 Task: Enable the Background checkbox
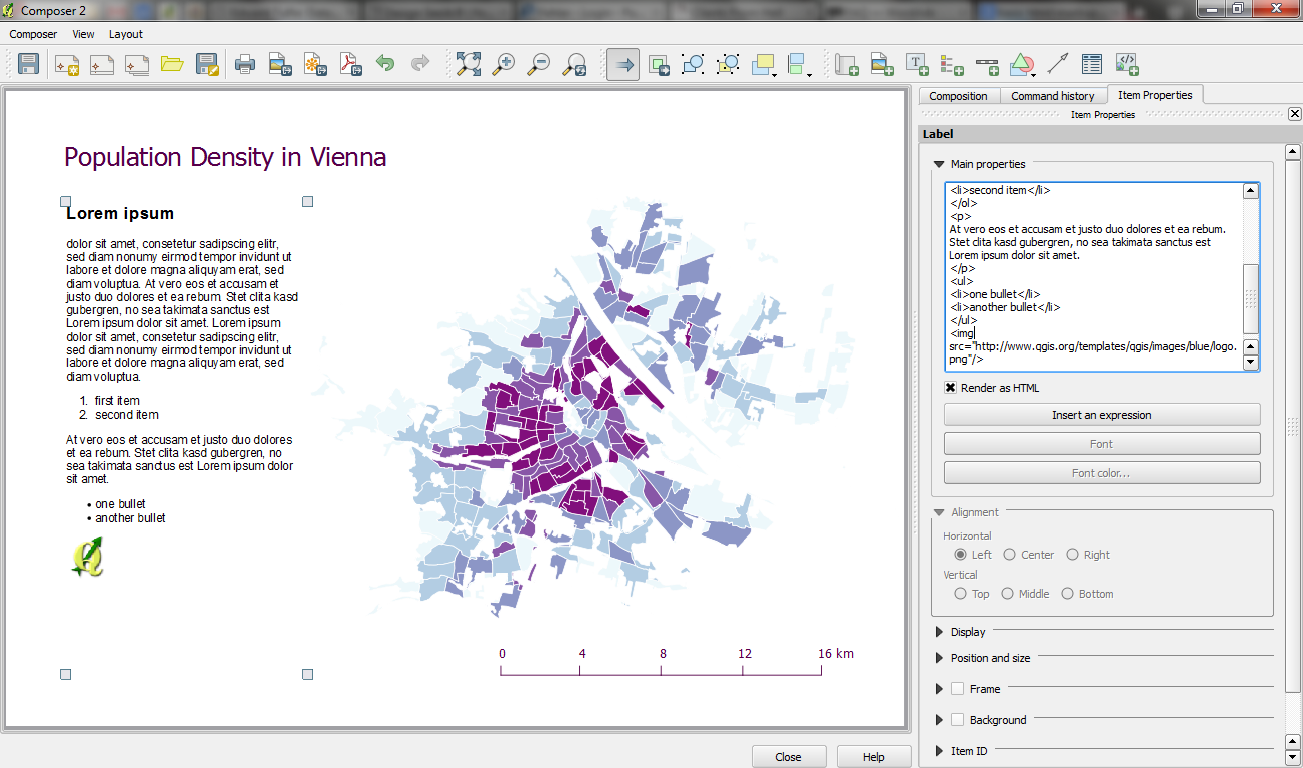[957, 720]
